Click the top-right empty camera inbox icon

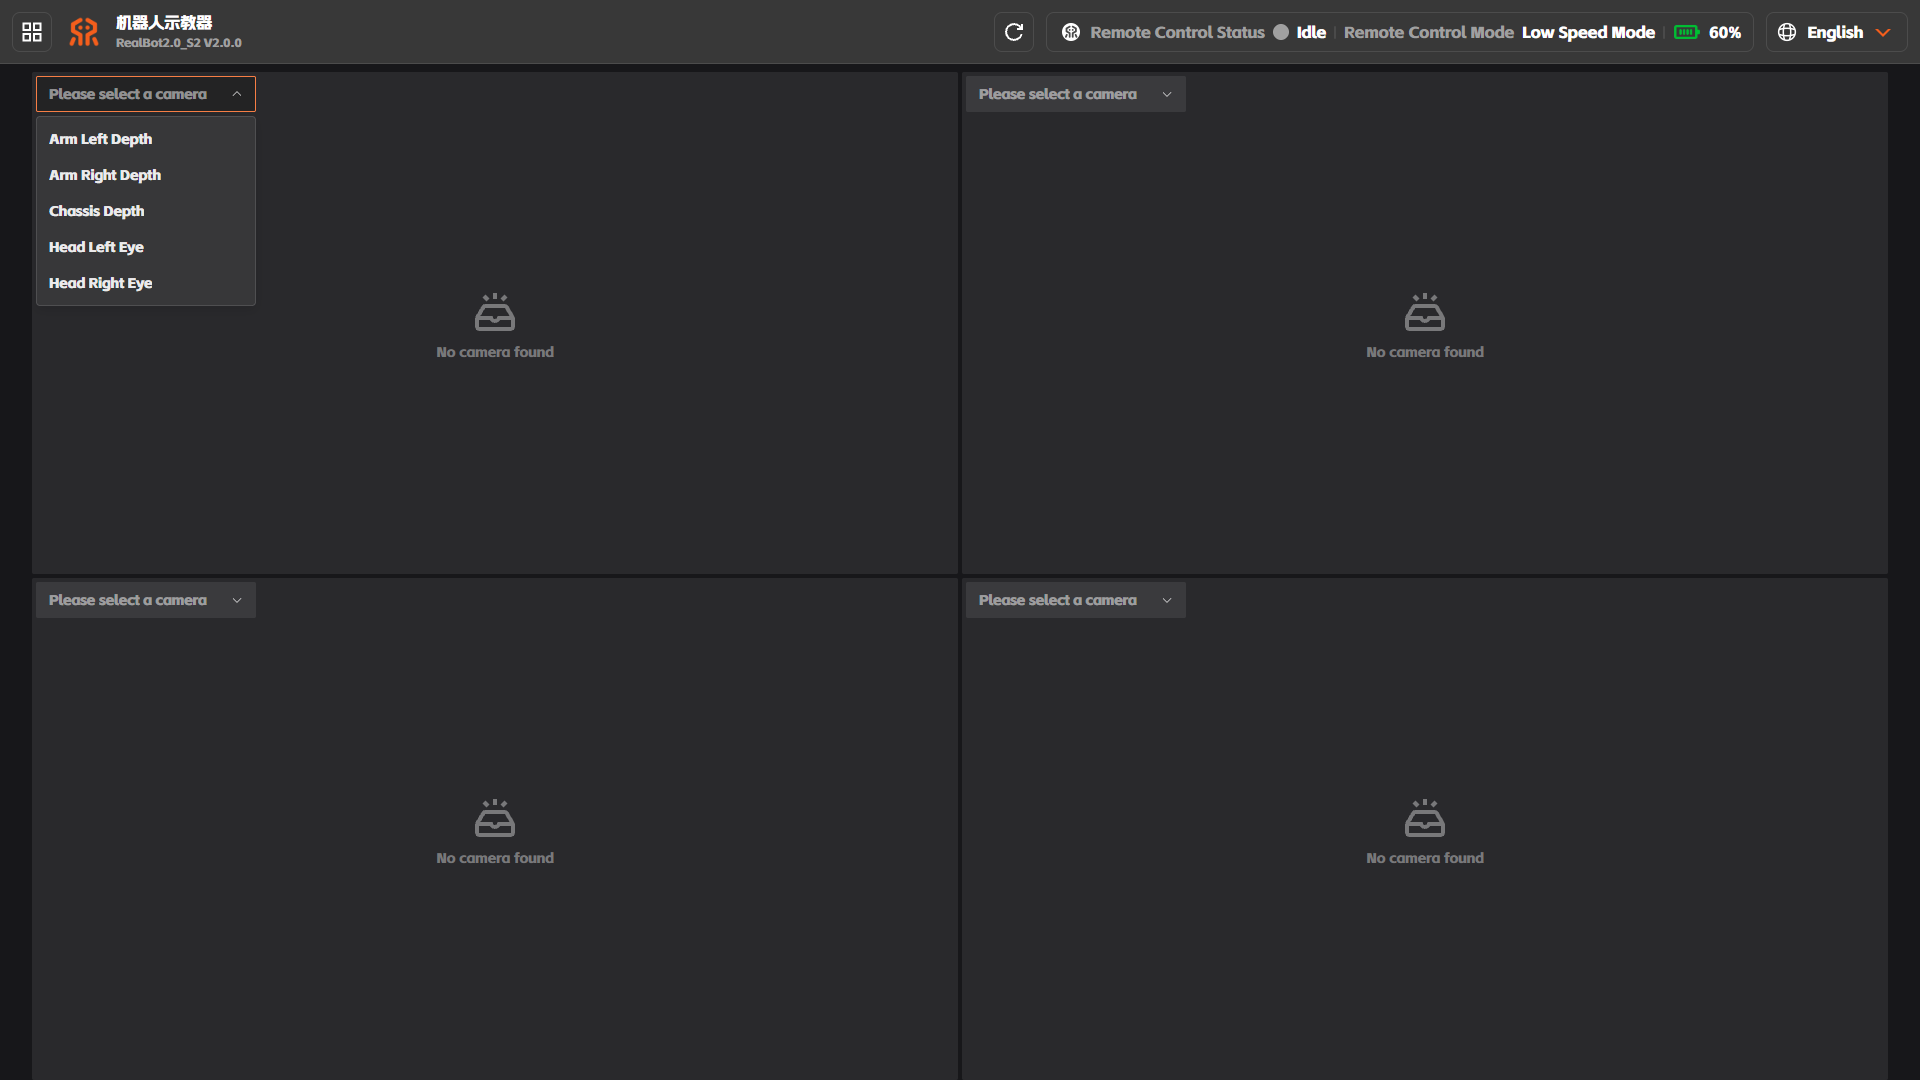click(1425, 312)
